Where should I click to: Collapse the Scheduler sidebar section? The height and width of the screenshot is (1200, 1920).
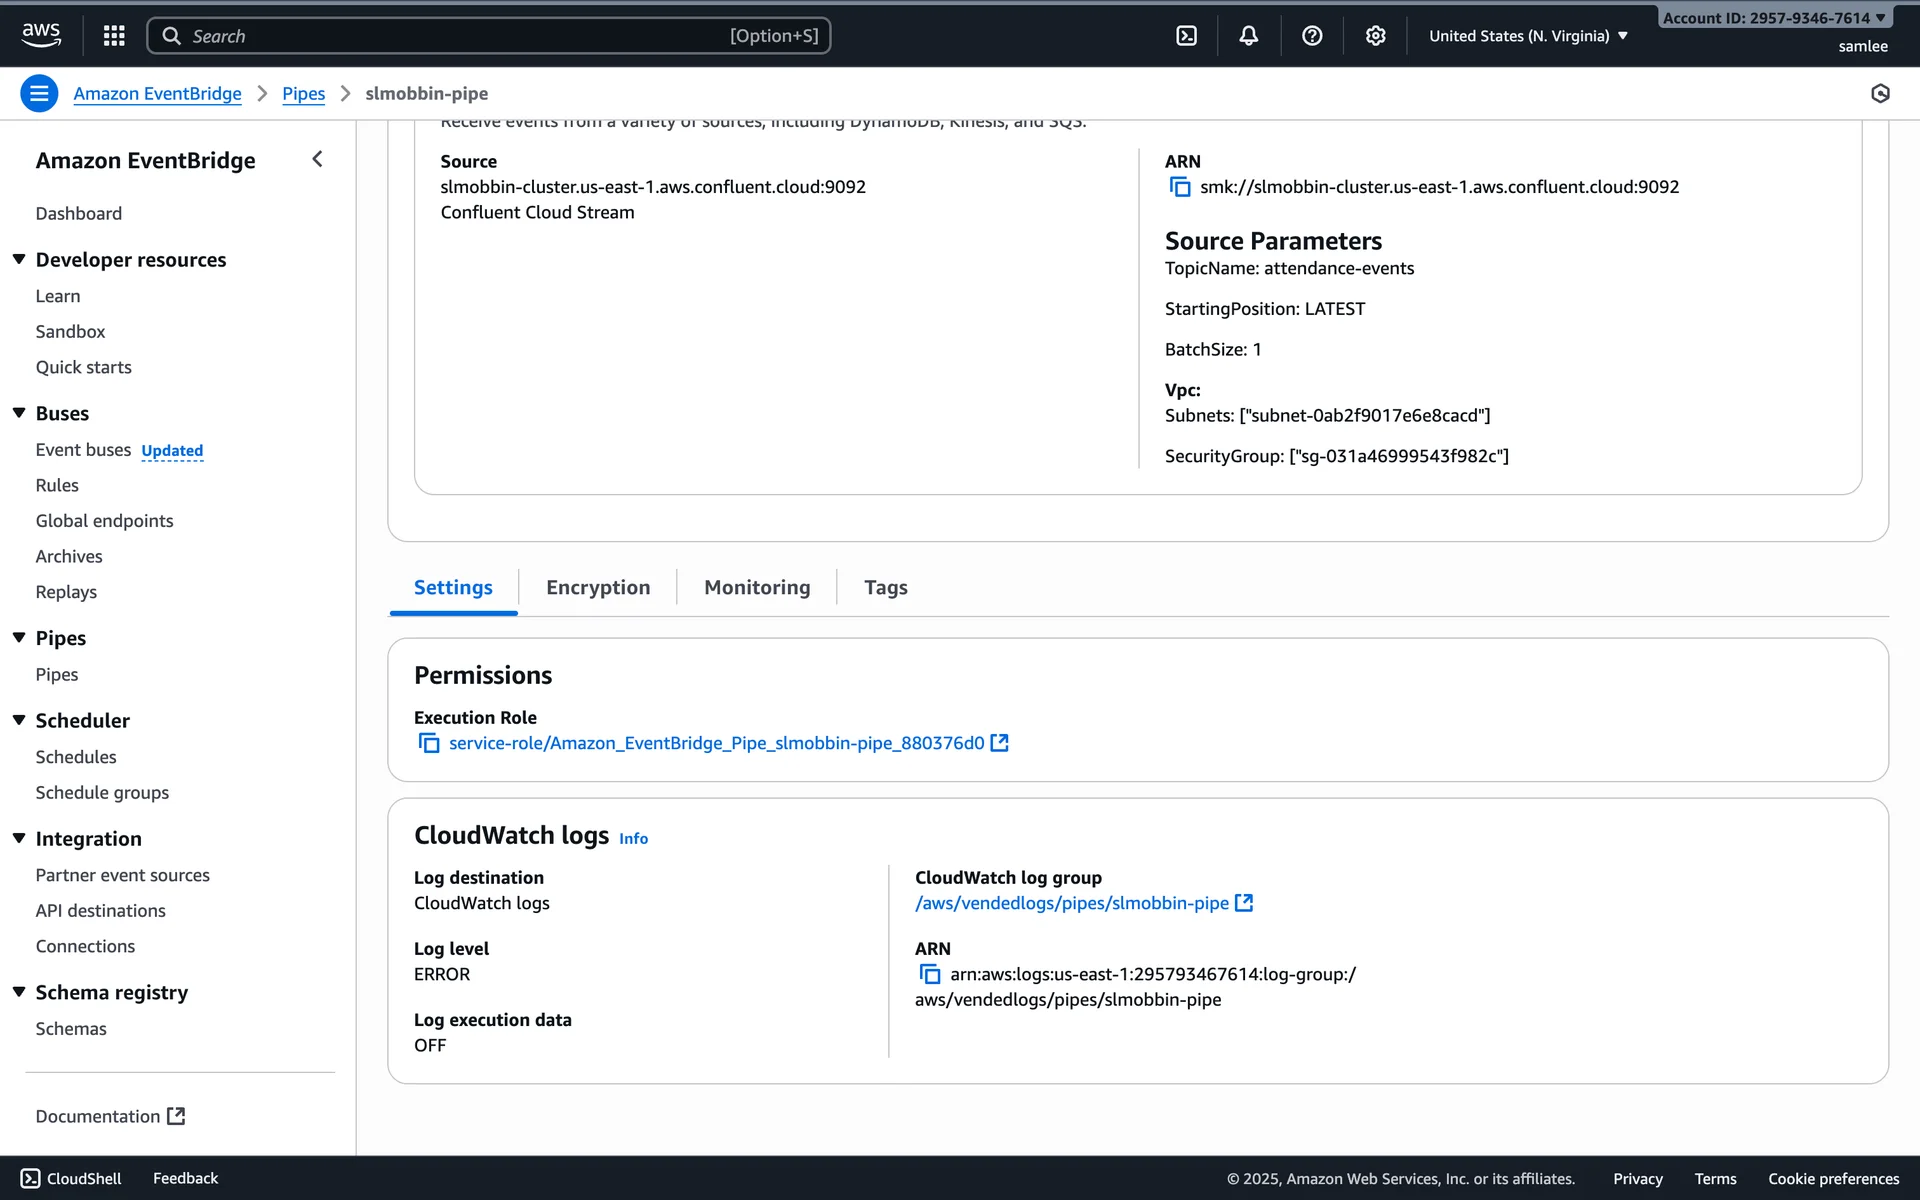point(19,720)
